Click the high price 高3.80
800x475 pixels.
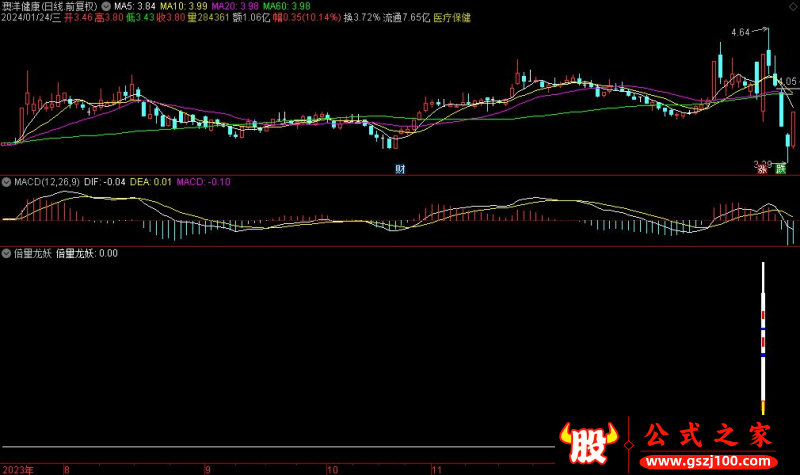[109, 18]
